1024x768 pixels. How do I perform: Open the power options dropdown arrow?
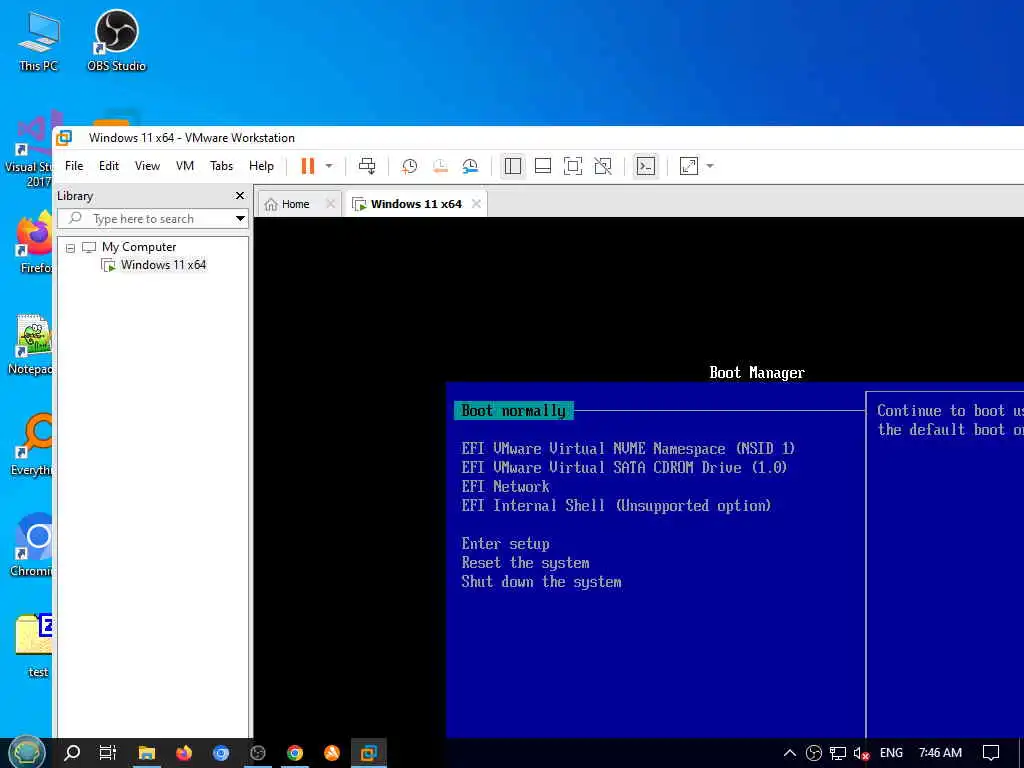tap(329, 166)
